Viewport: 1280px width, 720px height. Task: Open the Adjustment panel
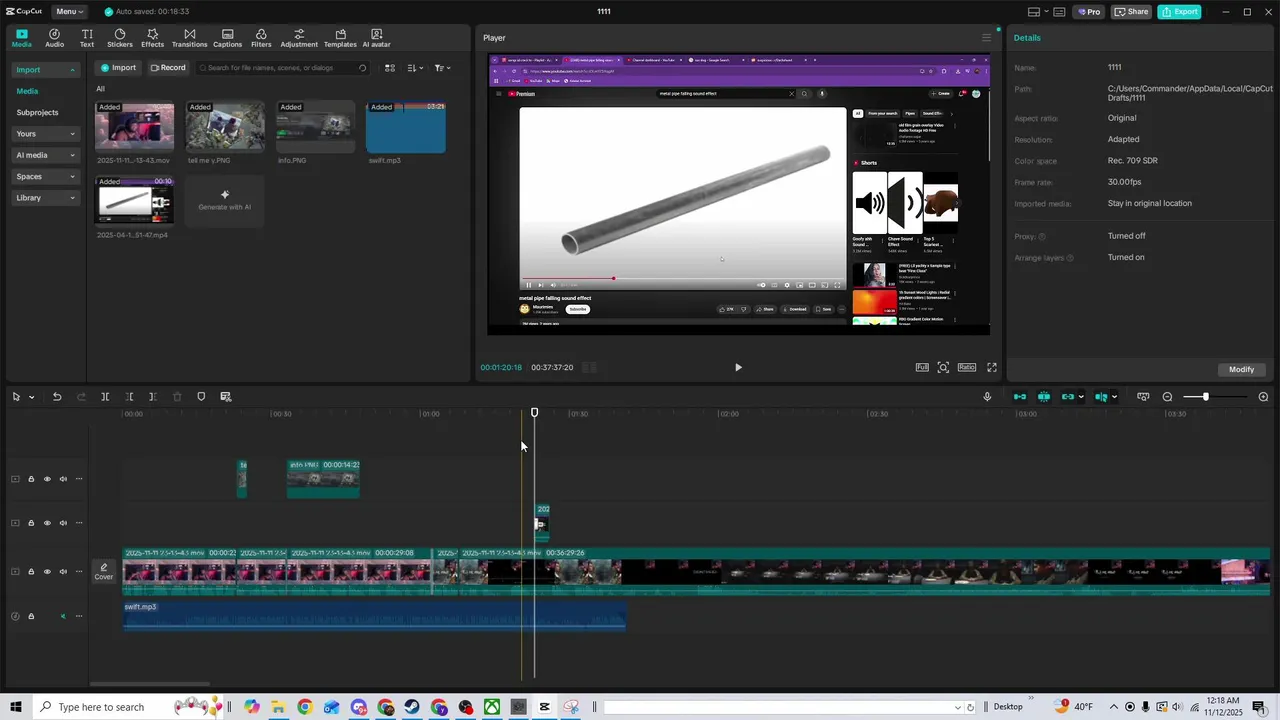tap(299, 38)
